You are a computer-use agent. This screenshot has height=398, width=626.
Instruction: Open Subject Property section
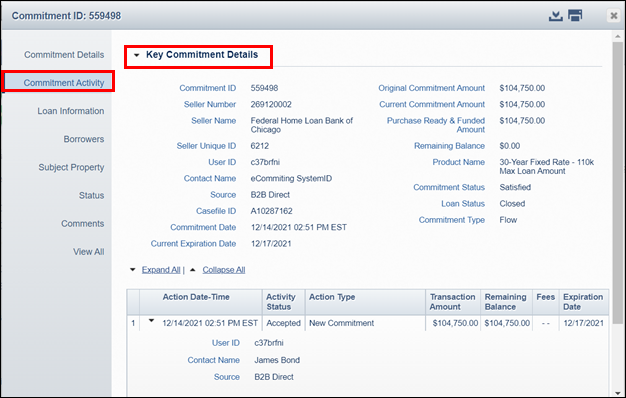click(71, 167)
